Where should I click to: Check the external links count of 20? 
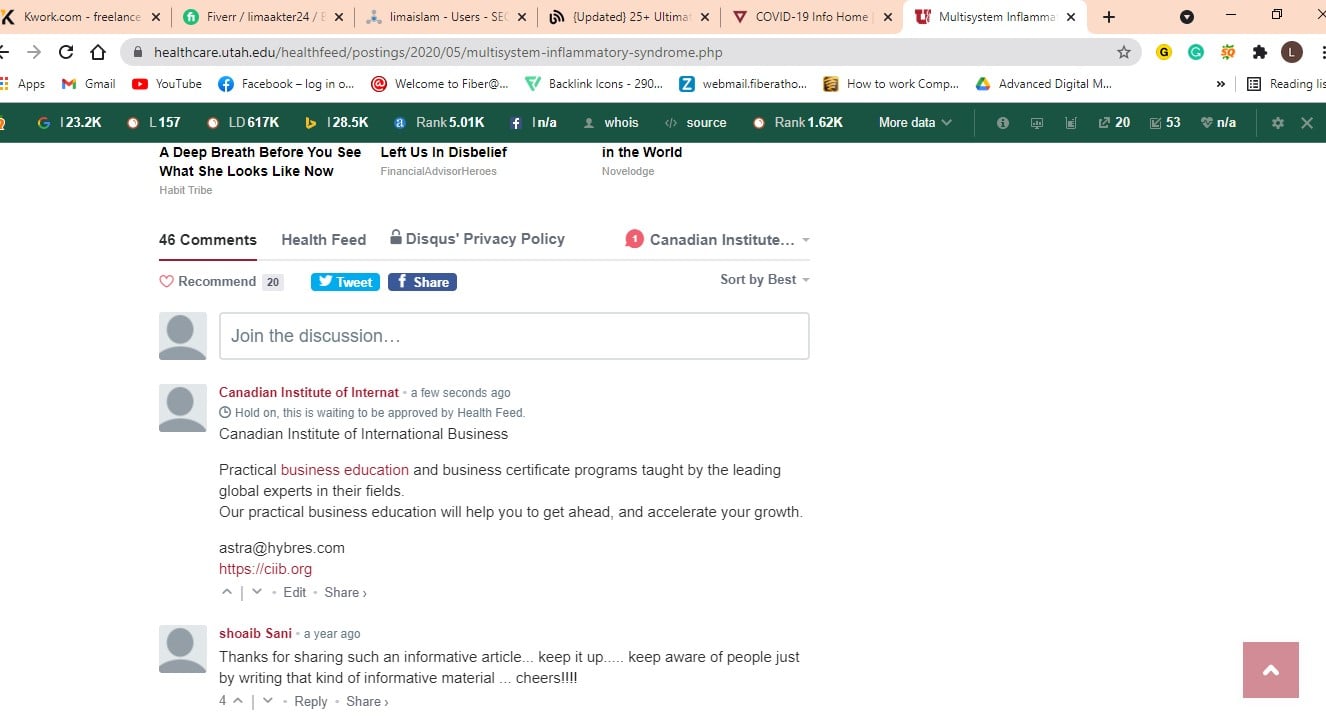click(1115, 122)
